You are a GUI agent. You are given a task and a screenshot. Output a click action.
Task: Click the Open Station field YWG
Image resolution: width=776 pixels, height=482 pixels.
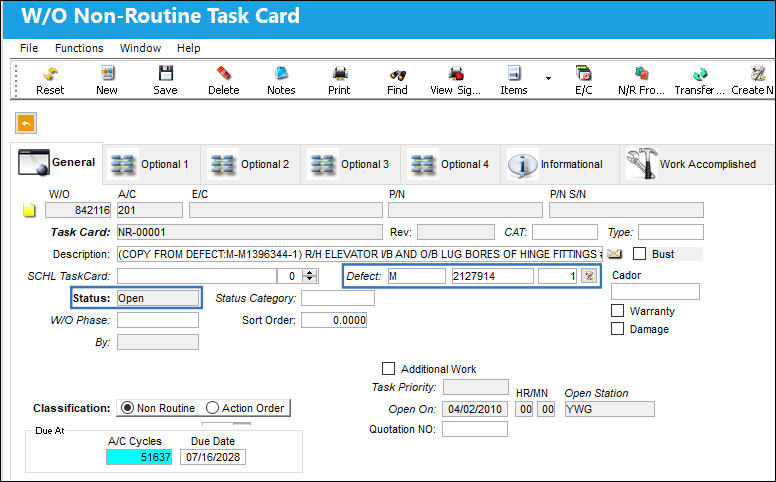pyautogui.click(x=609, y=409)
